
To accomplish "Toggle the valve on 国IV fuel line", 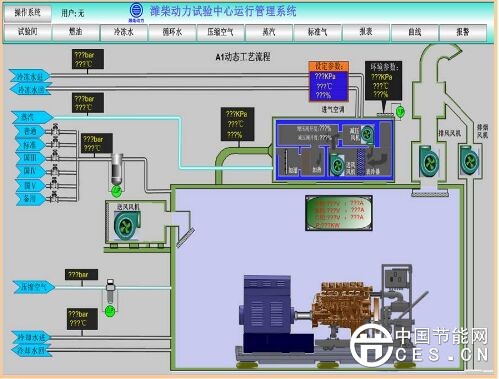I will 55,171.
